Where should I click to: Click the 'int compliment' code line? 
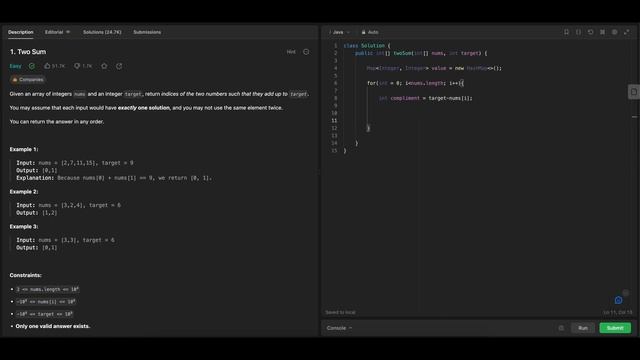[425, 98]
